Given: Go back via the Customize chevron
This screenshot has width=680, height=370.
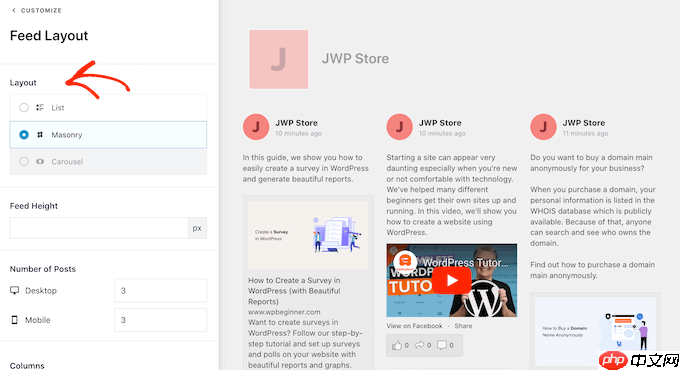Looking at the screenshot, I should [13, 10].
